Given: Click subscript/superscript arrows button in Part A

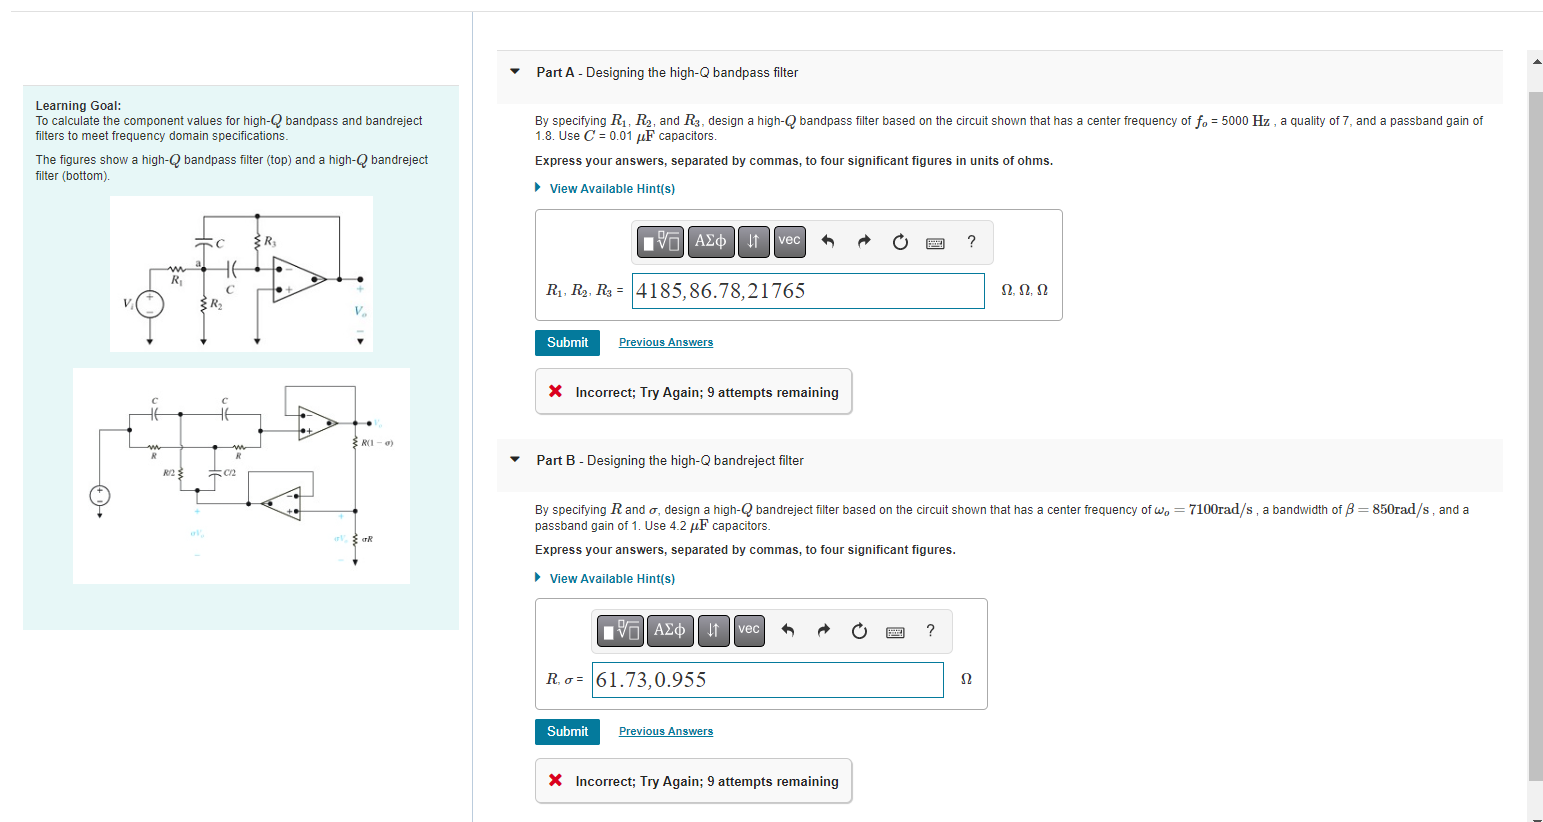Looking at the screenshot, I should coord(753,241).
